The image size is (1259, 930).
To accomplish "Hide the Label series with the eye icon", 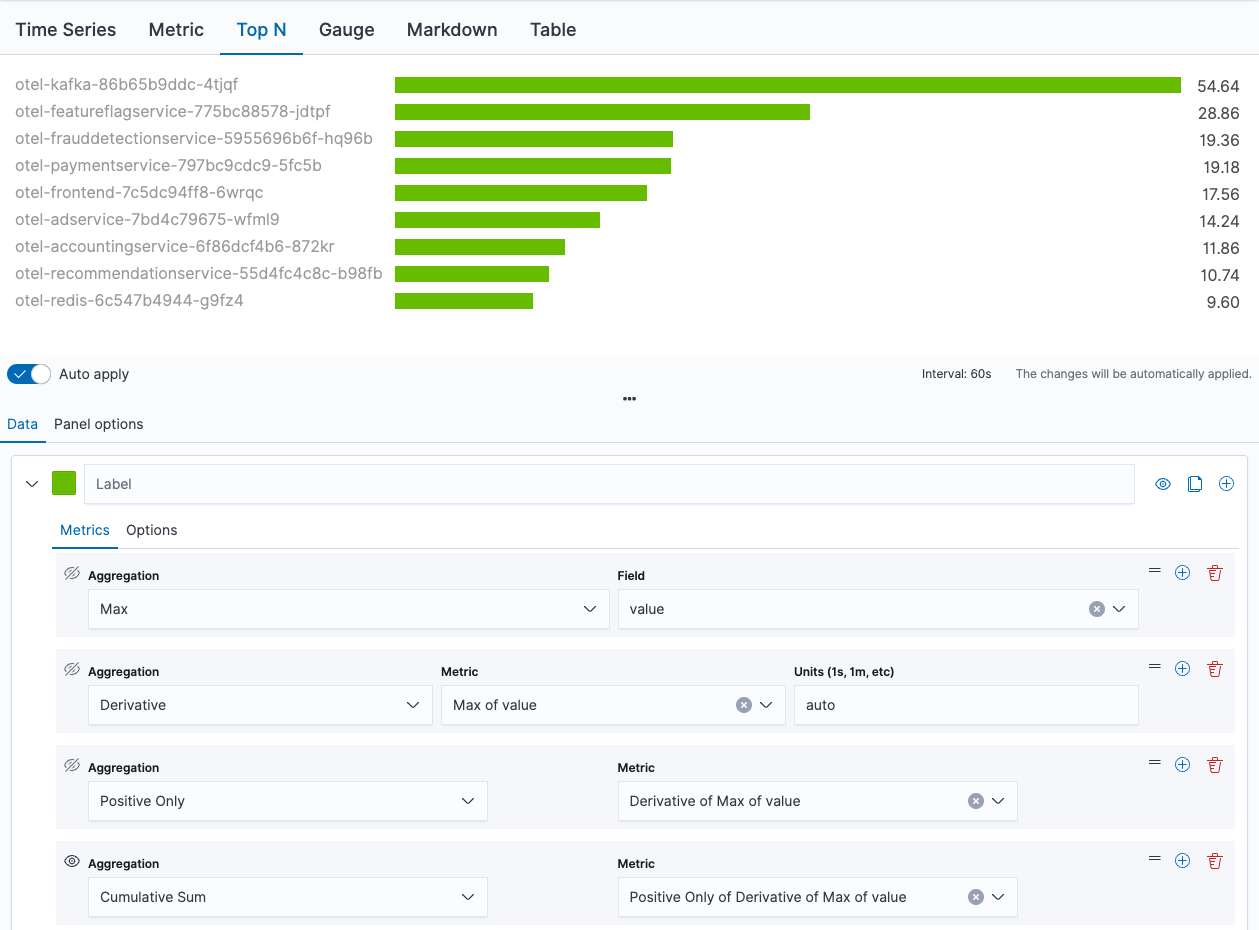I will pos(1162,483).
